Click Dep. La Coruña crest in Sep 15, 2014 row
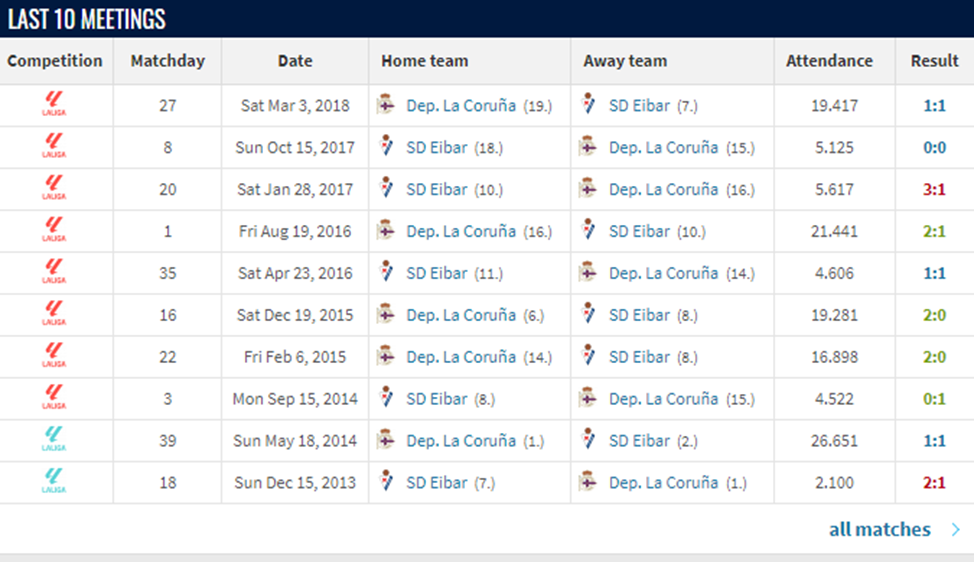Screen dimensions: 974x562 (589, 399)
